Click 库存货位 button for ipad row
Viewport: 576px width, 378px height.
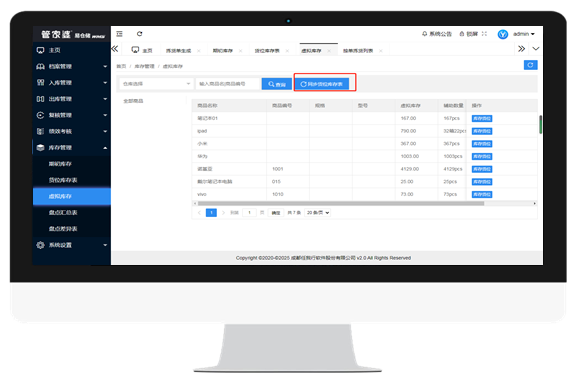[x=482, y=131]
